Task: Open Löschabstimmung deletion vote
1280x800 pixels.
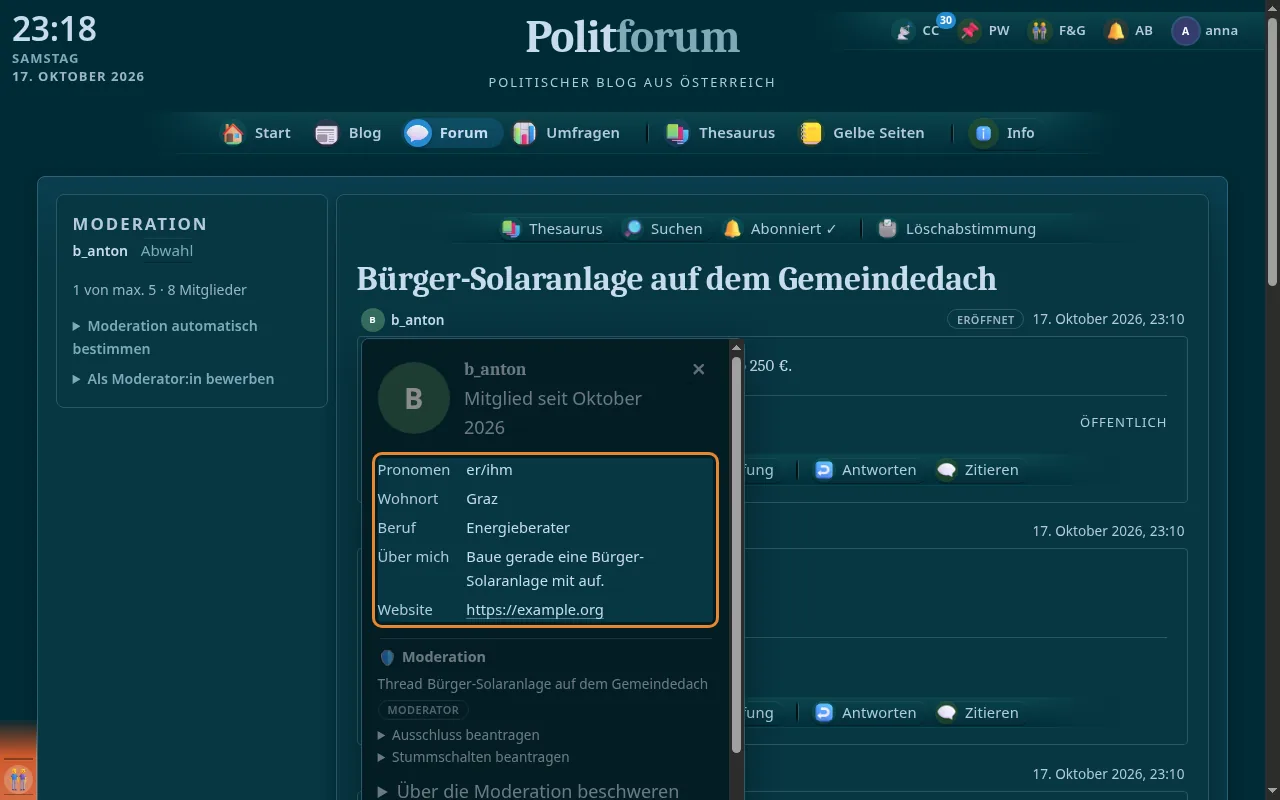Action: 958,229
